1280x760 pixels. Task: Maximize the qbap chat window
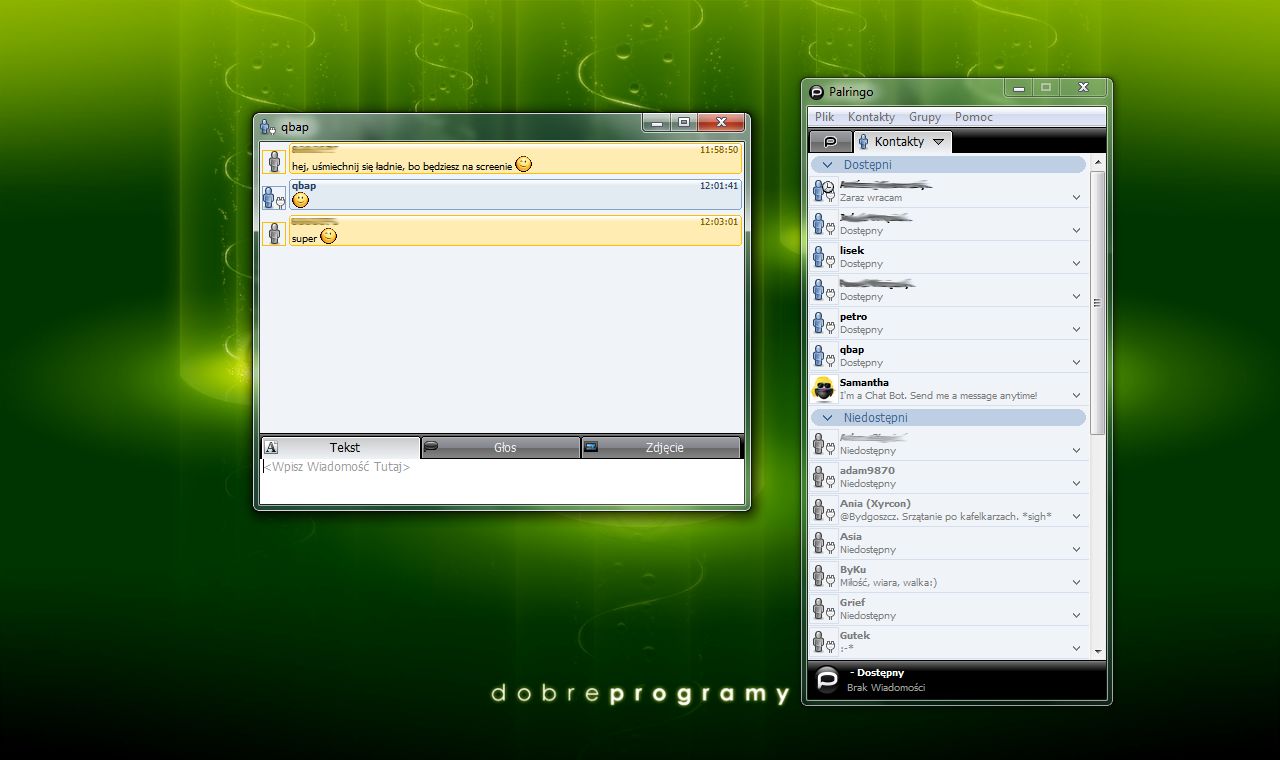point(684,122)
